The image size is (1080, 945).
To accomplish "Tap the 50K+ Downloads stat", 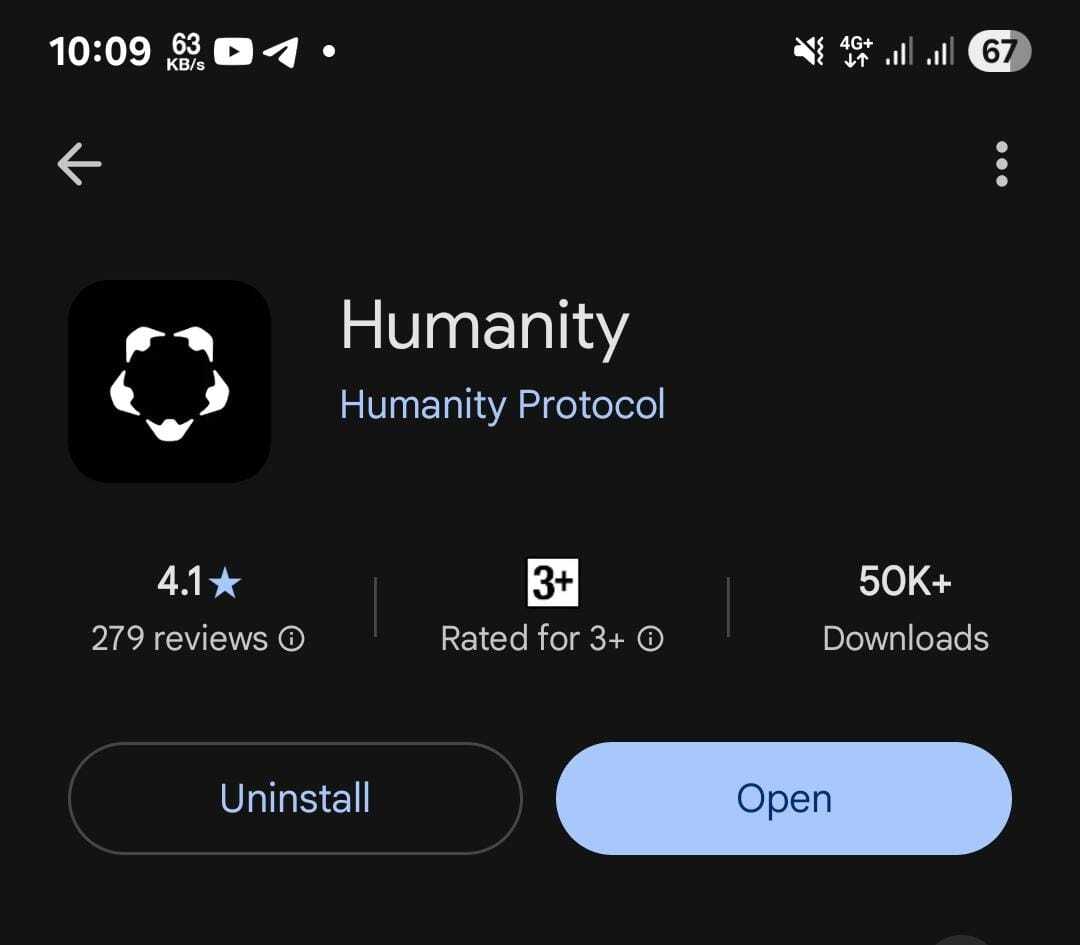I will pos(905,609).
